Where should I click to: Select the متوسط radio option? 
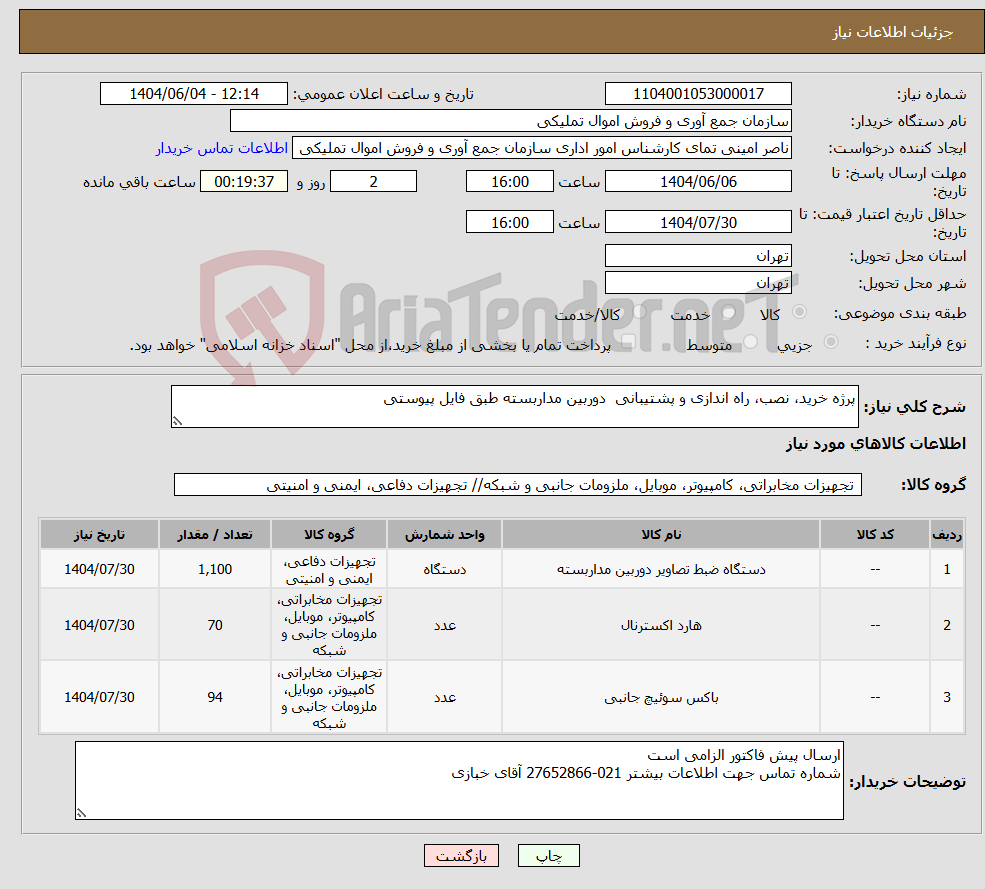750,340
